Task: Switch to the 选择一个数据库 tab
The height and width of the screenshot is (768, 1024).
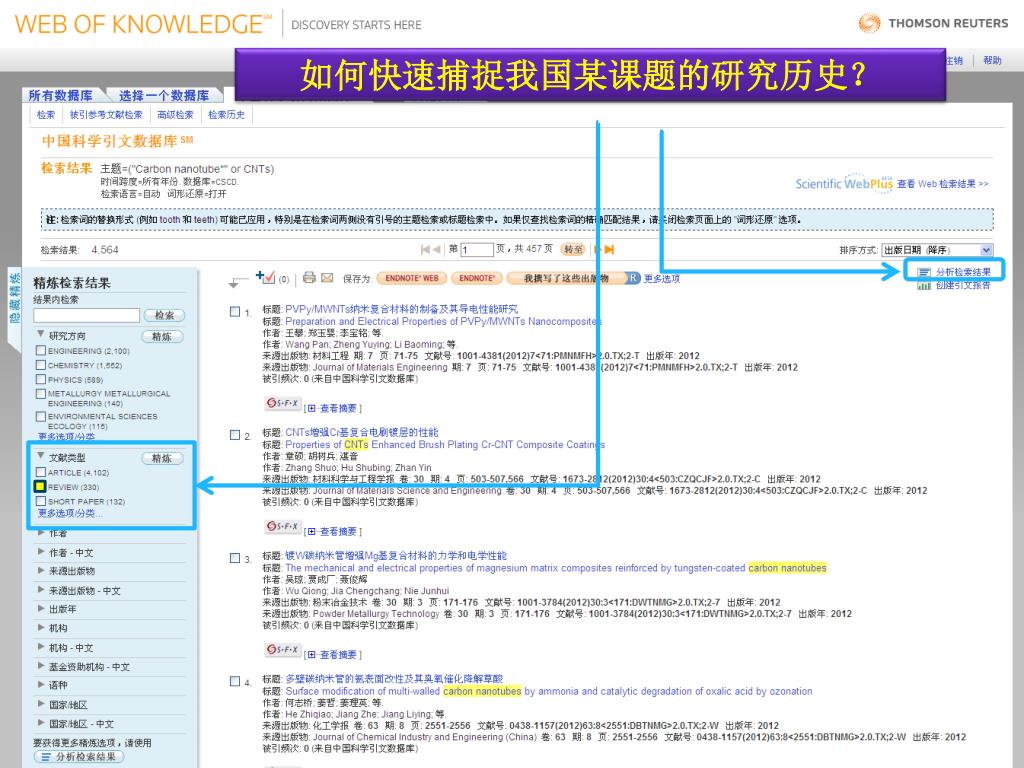Action: (x=163, y=96)
